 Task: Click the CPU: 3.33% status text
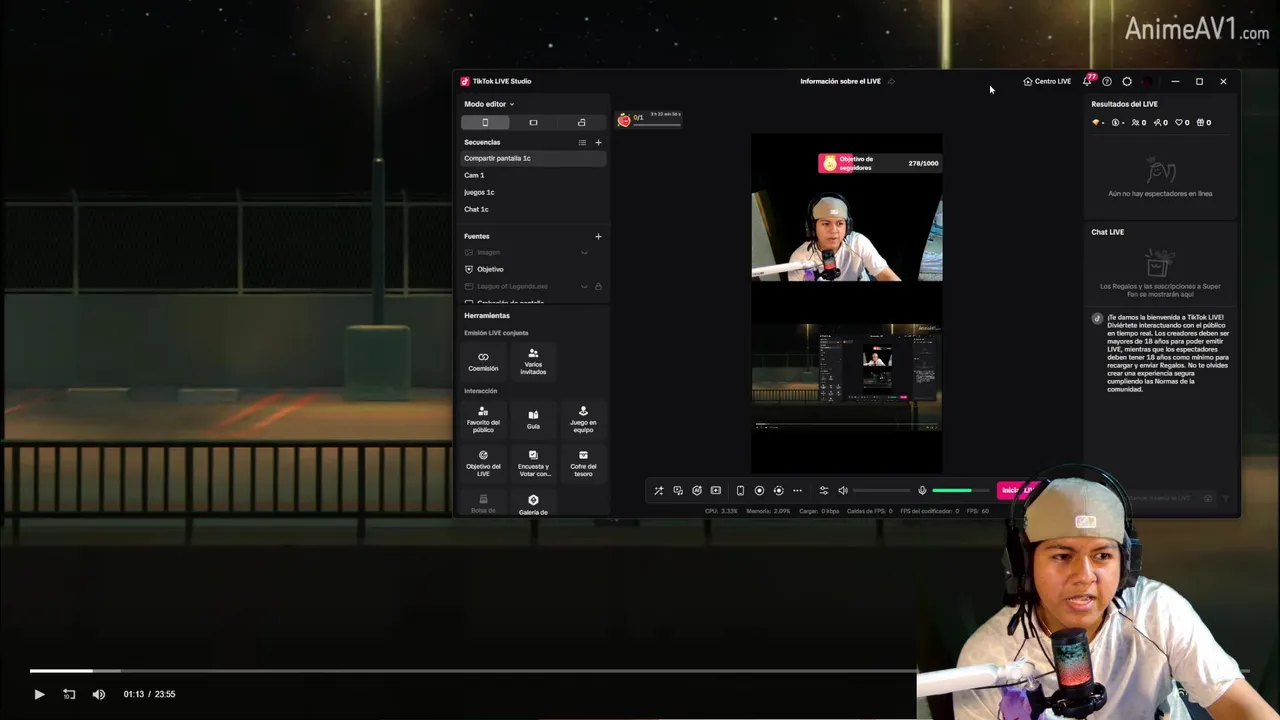point(721,511)
